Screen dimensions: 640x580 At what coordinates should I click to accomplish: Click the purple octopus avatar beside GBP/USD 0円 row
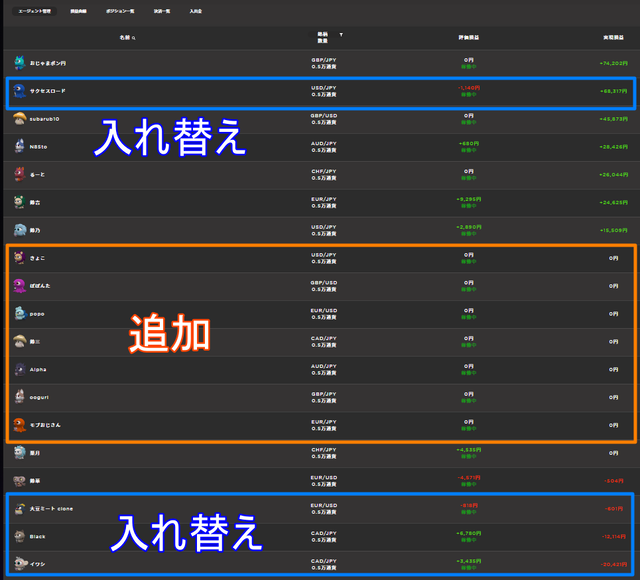pyautogui.click(x=19, y=286)
